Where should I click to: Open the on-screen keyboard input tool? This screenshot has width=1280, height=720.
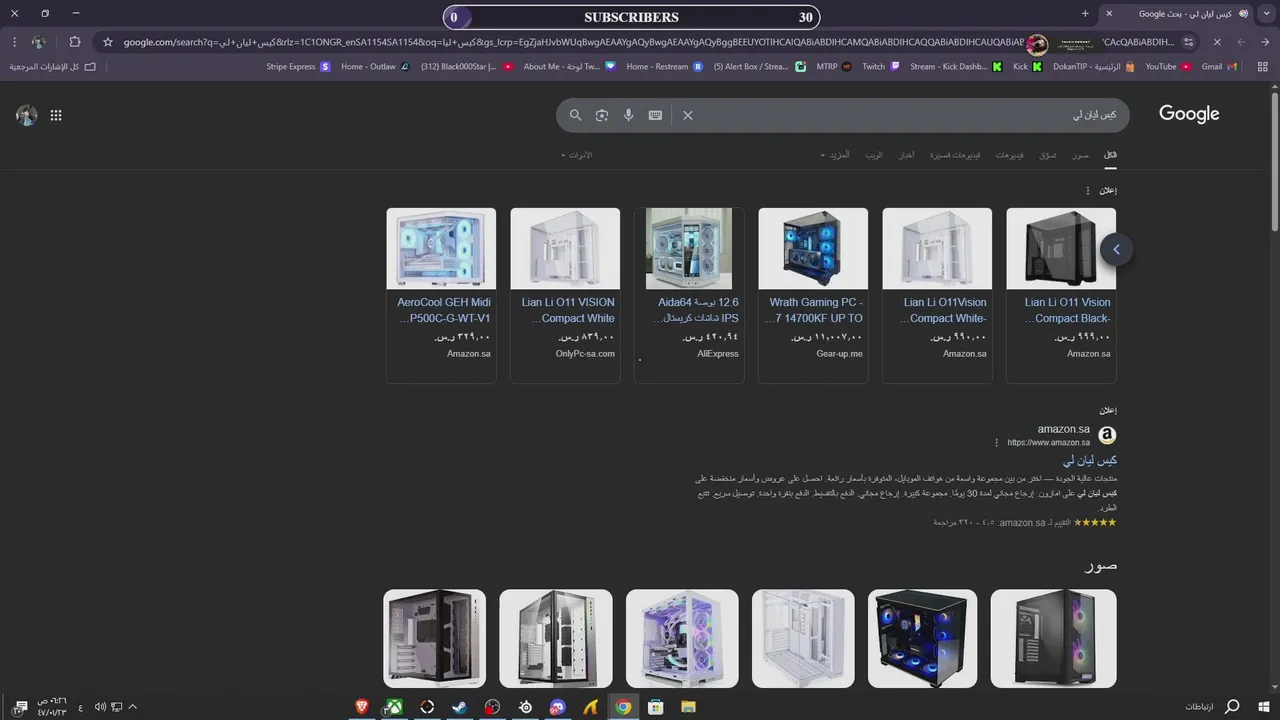655,115
